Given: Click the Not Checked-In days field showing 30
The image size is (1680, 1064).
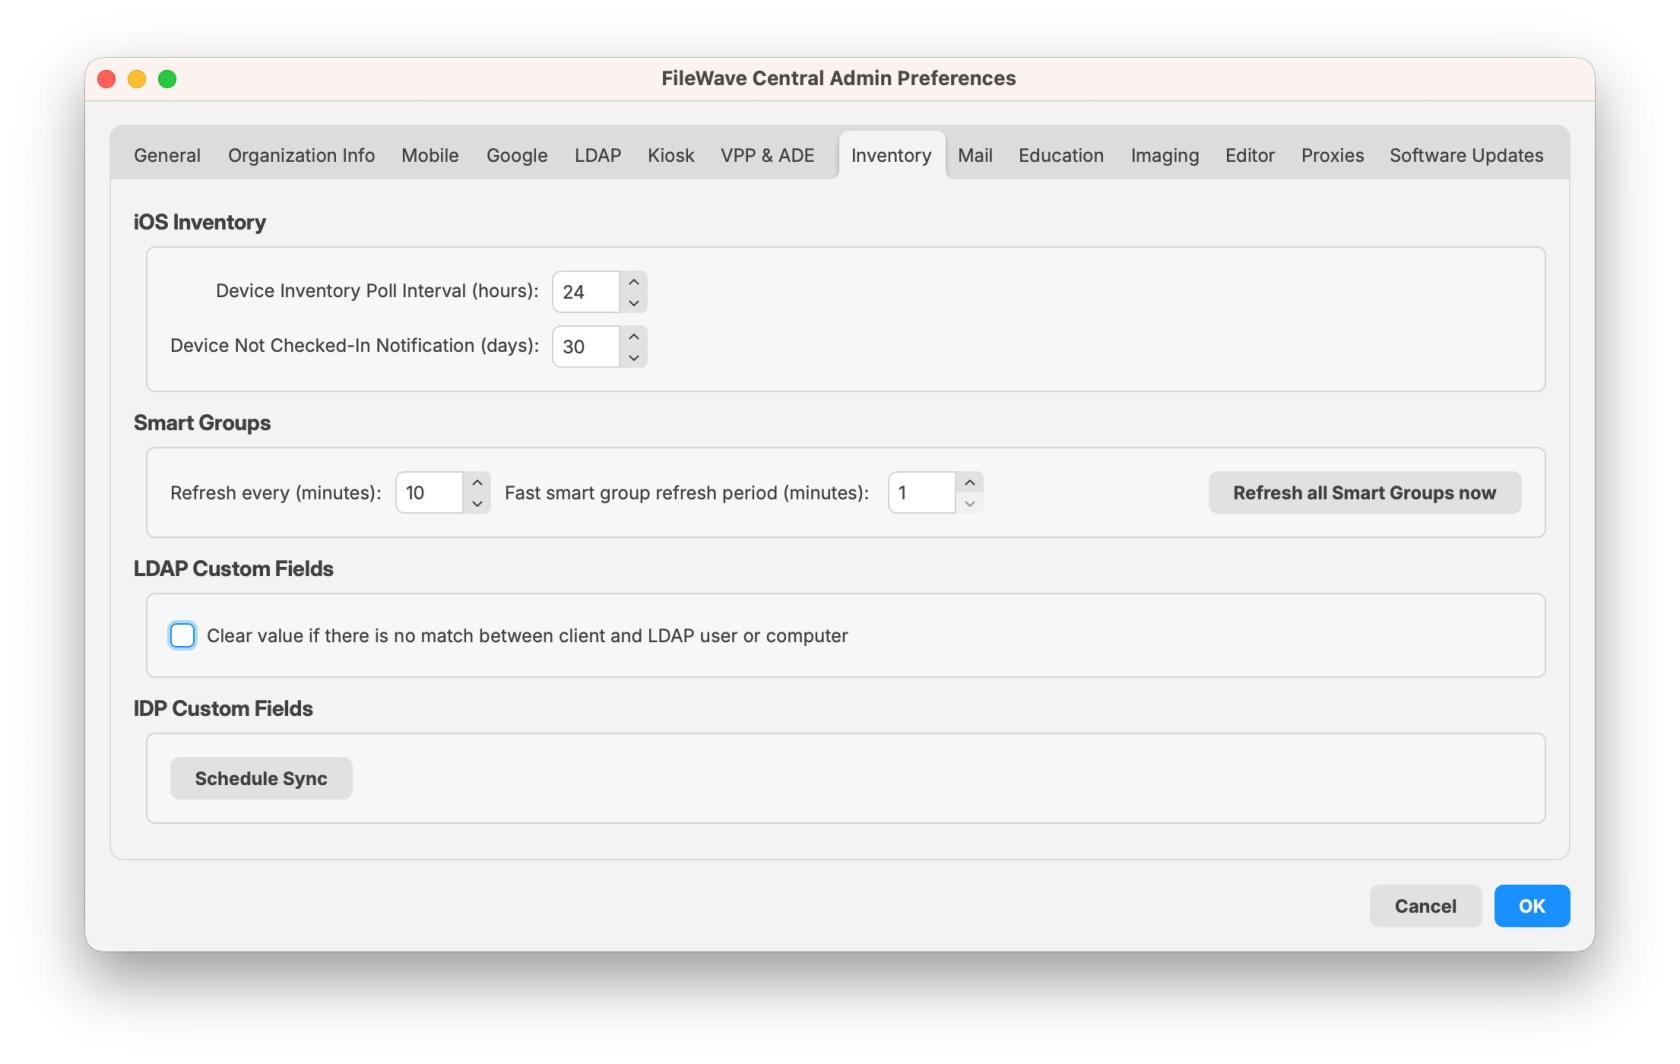Looking at the screenshot, I should coord(586,347).
